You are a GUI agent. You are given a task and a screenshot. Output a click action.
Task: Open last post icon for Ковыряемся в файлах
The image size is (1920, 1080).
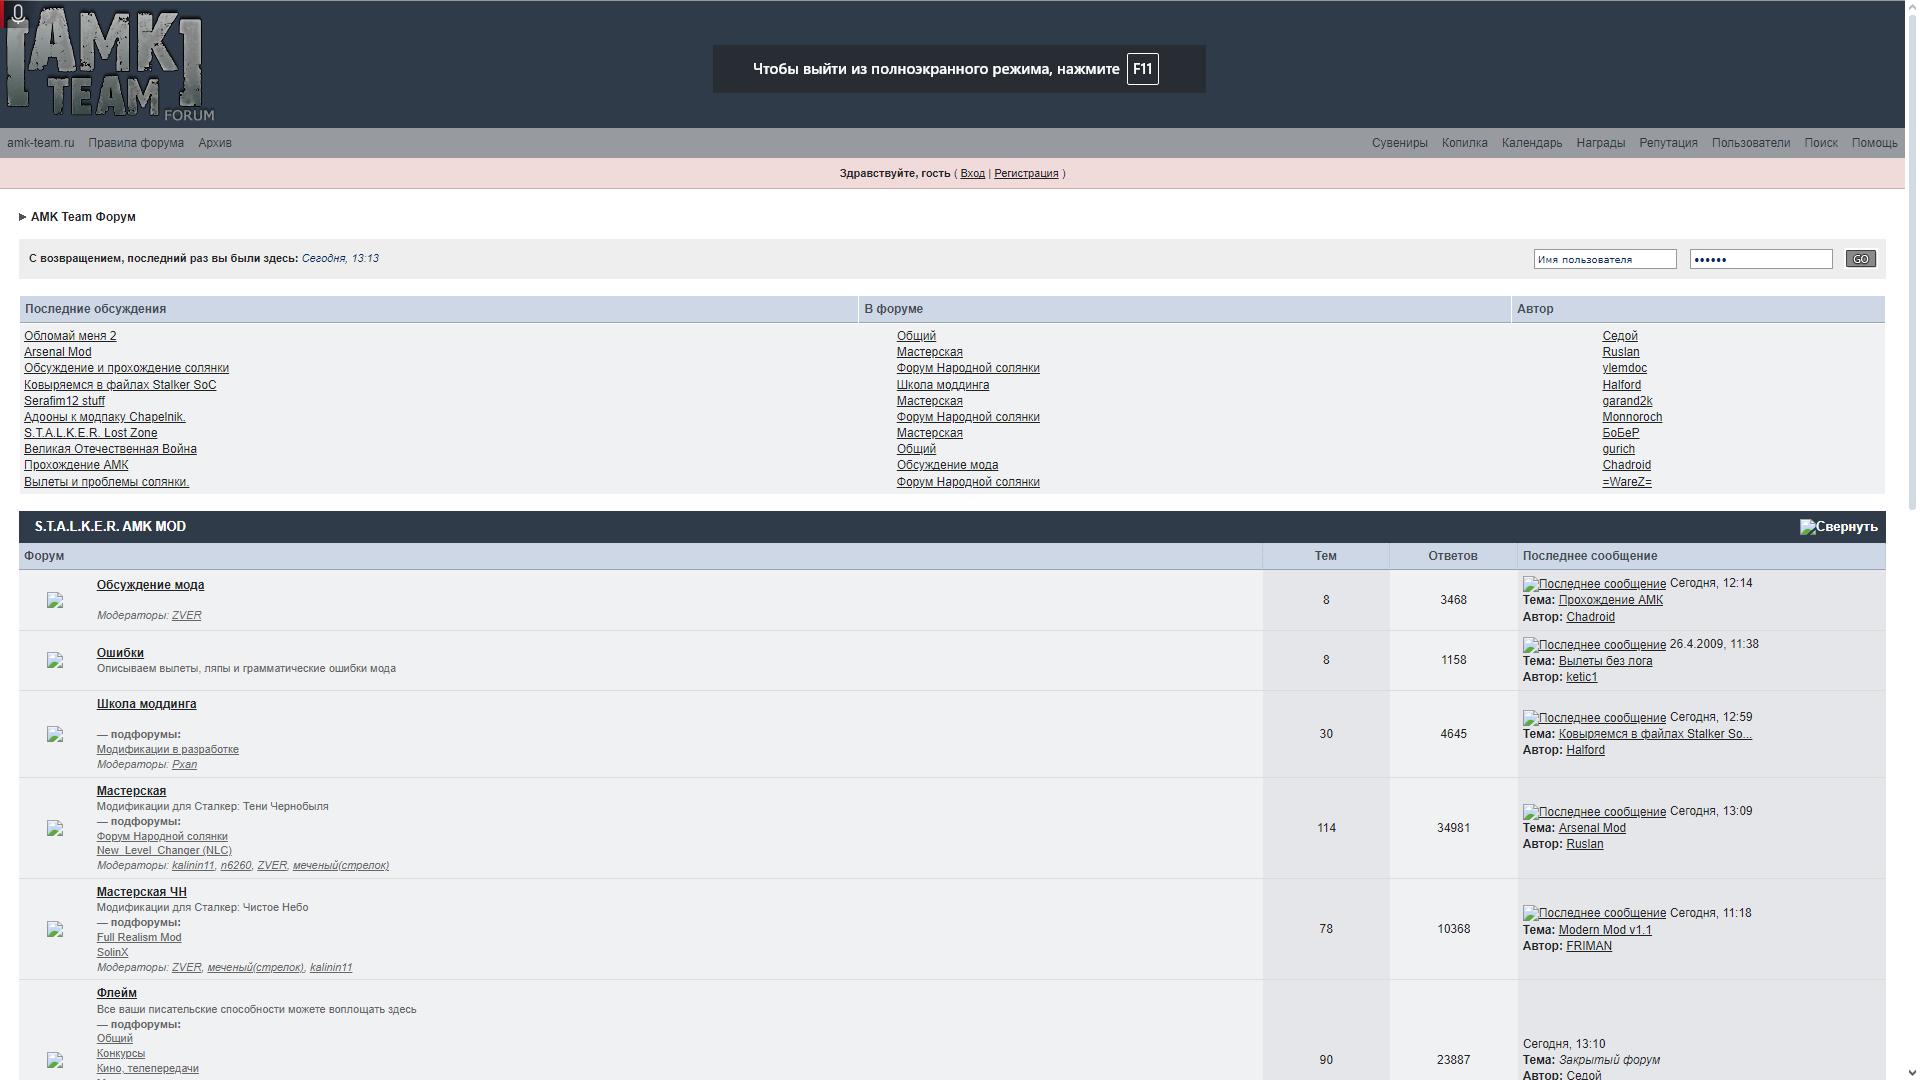pyautogui.click(x=1594, y=718)
